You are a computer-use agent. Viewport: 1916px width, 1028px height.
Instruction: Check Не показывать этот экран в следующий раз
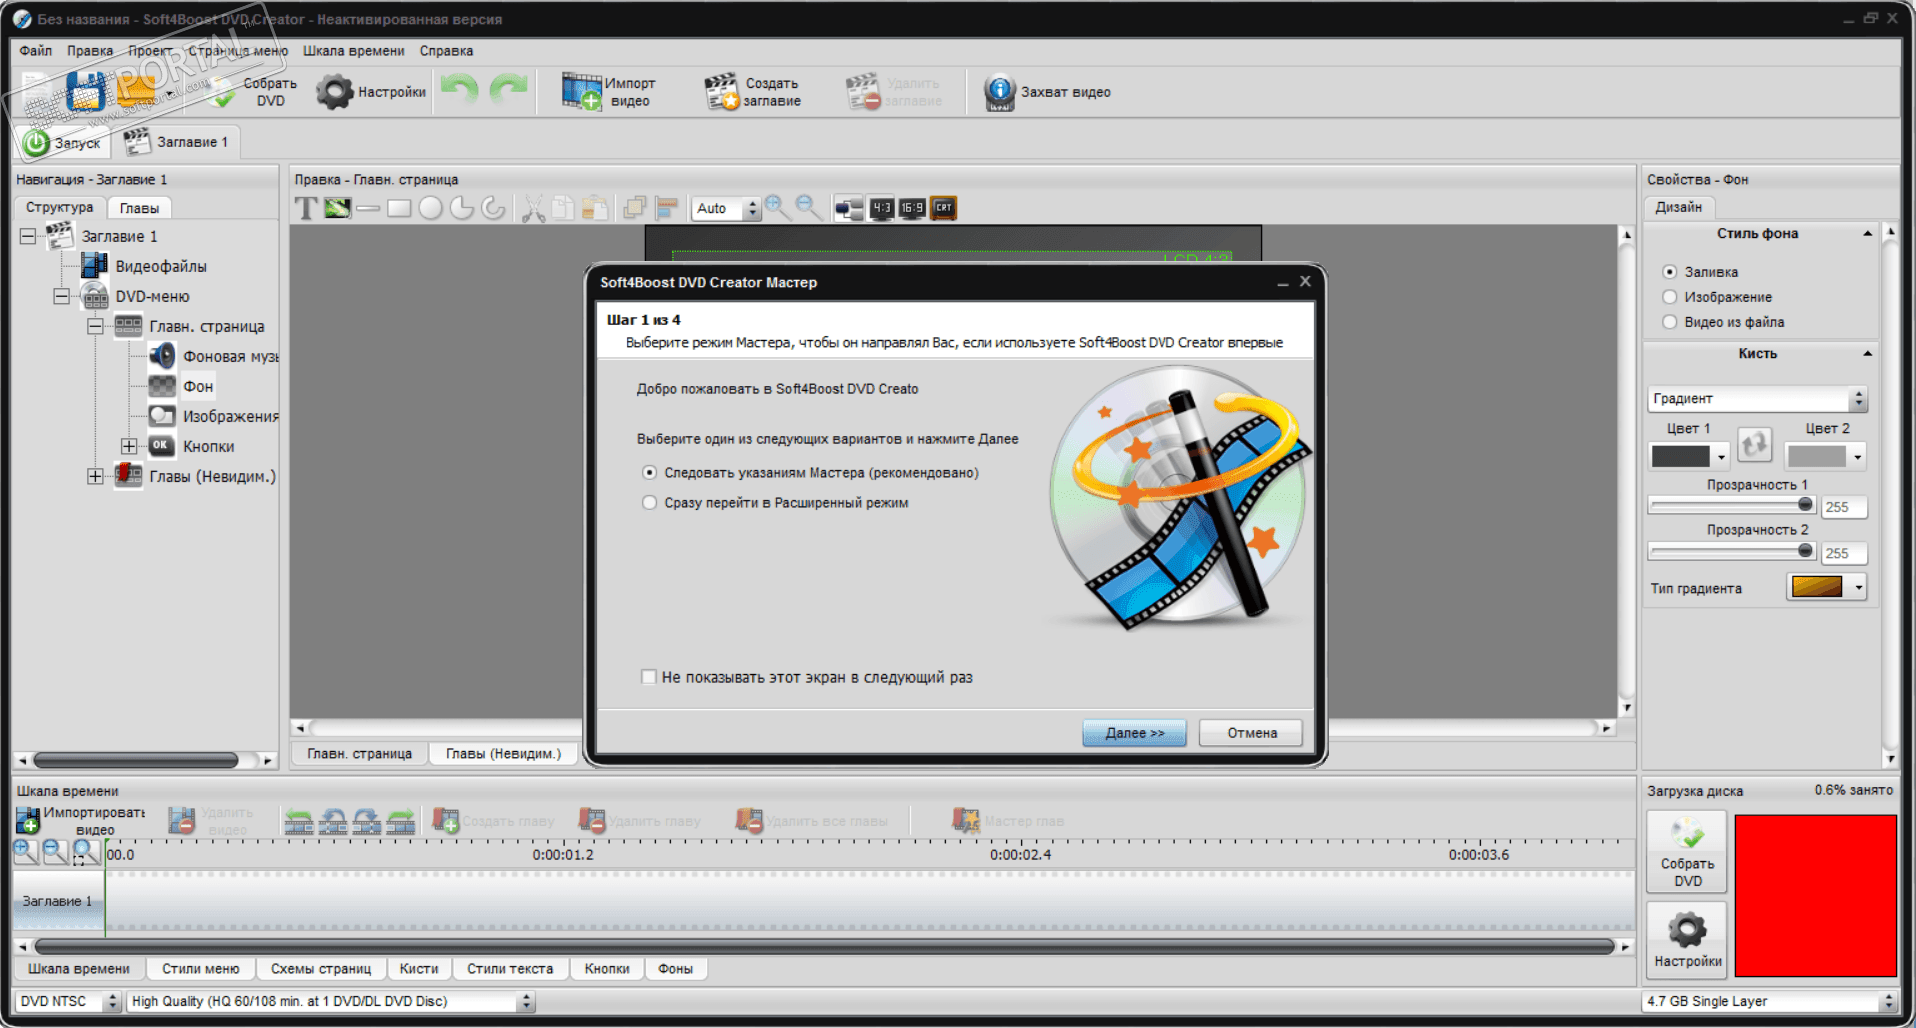(x=649, y=677)
